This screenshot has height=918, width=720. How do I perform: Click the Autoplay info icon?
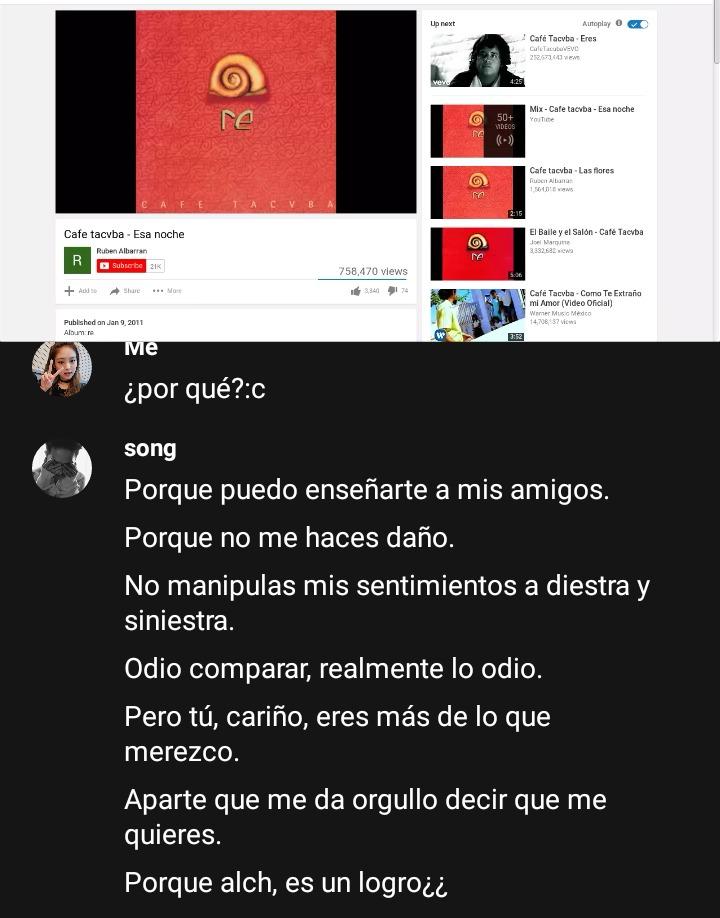pyautogui.click(x=619, y=23)
